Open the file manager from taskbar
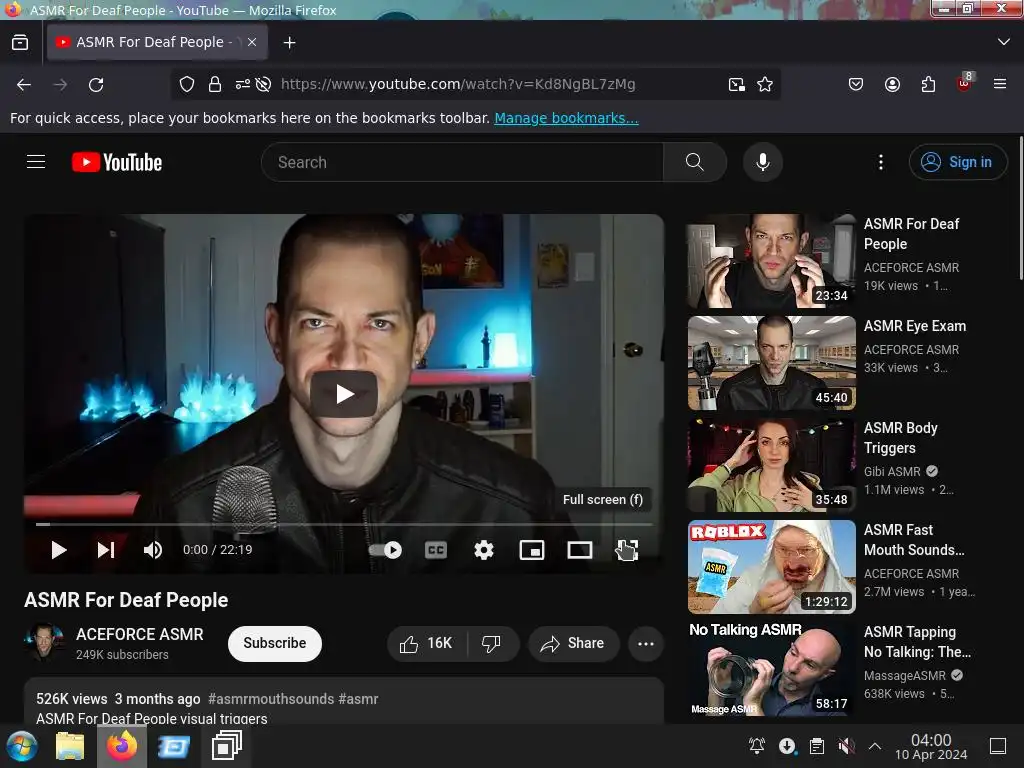1024x768 pixels. point(70,746)
